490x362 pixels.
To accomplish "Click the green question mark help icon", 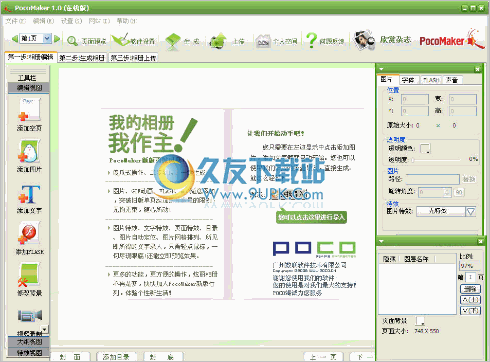I will (311, 40).
